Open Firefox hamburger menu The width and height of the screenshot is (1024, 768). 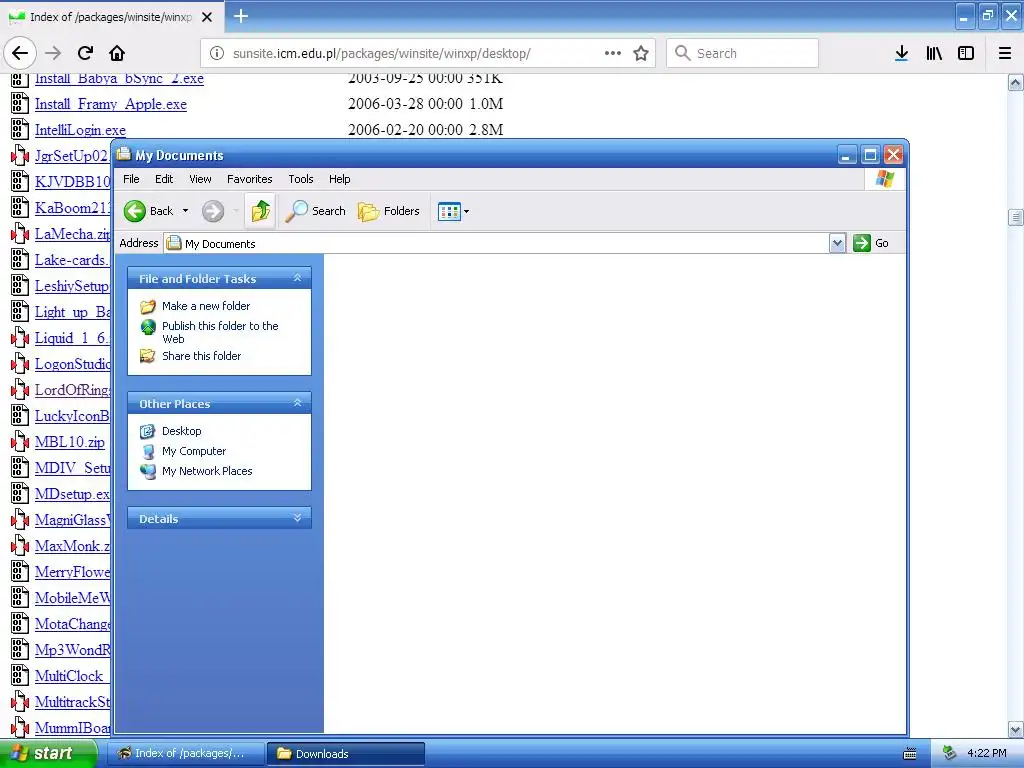tap(1005, 53)
